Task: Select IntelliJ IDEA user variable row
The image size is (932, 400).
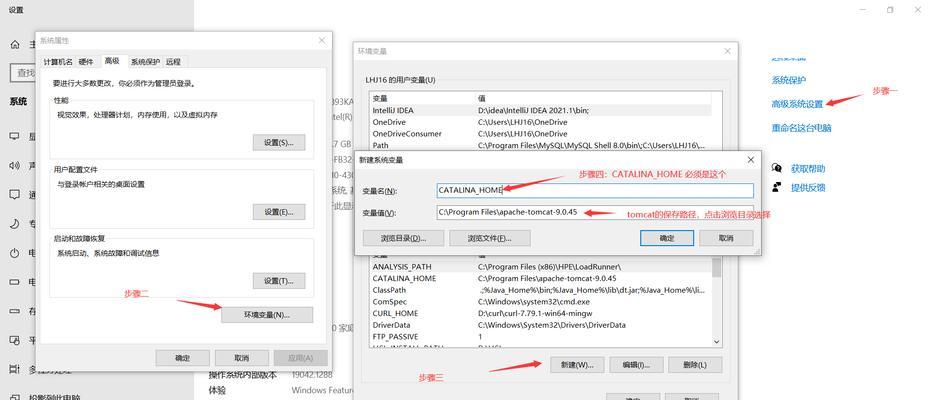Action: point(540,111)
